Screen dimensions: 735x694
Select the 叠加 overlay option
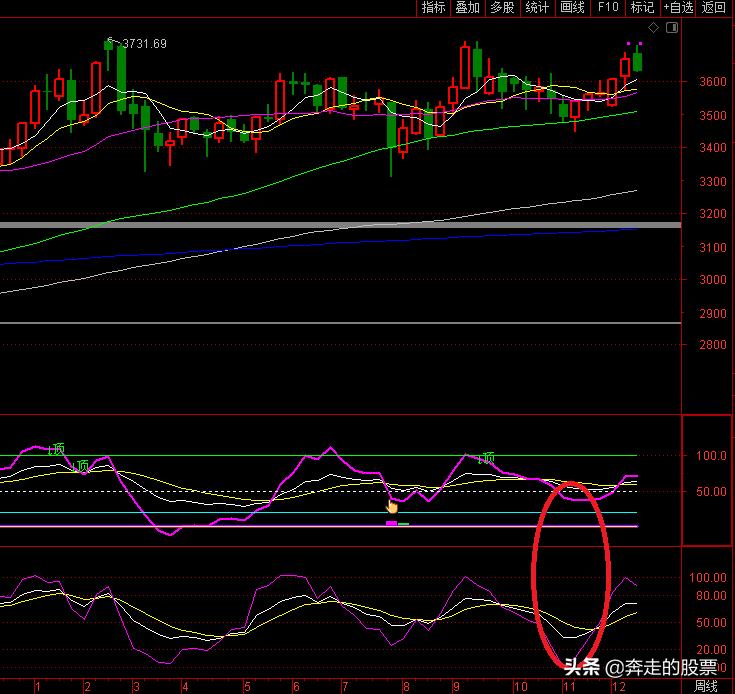(x=467, y=8)
